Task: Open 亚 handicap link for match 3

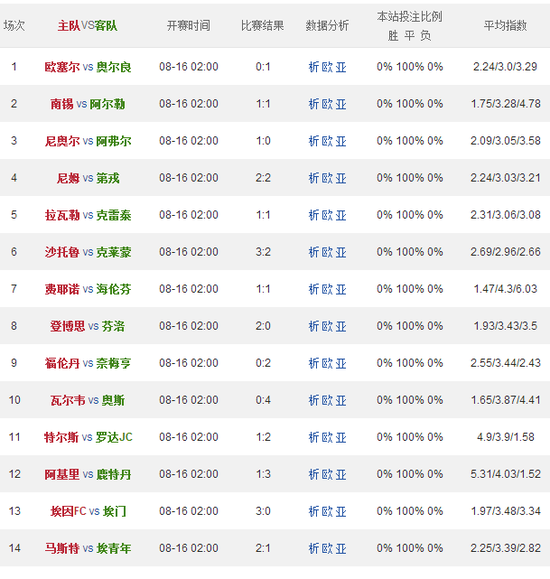Action: point(341,141)
